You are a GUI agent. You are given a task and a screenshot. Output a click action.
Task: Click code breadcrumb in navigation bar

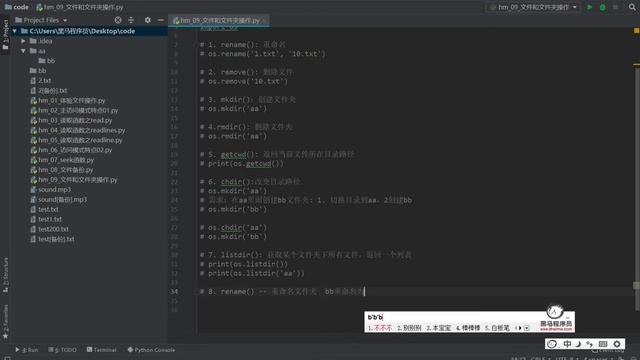click(16, 7)
